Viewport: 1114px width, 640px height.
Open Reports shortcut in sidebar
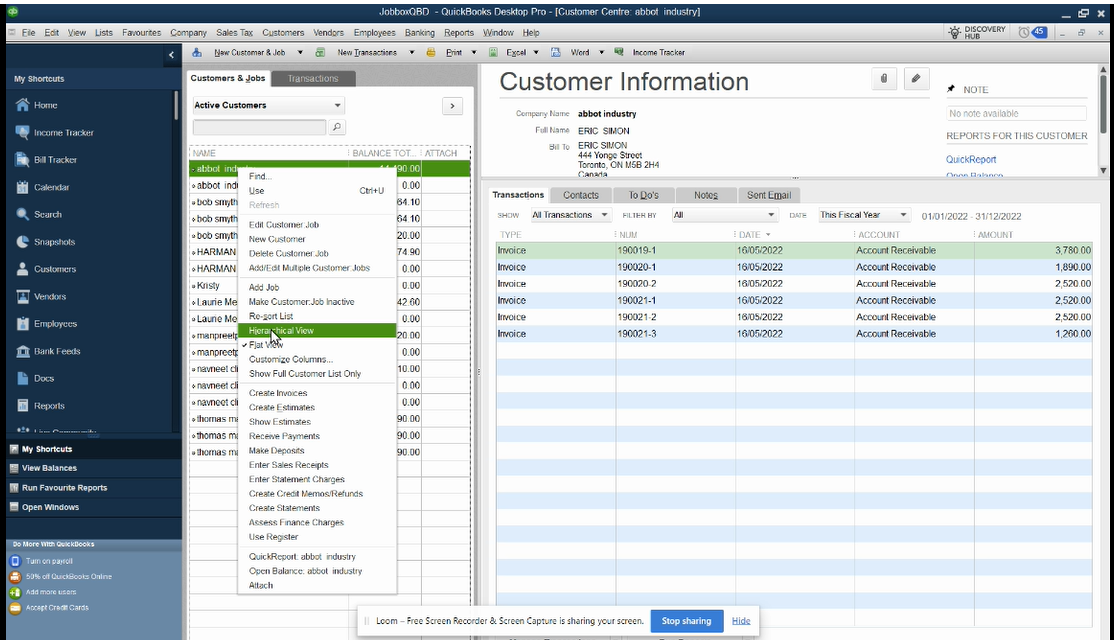[x=49, y=406]
